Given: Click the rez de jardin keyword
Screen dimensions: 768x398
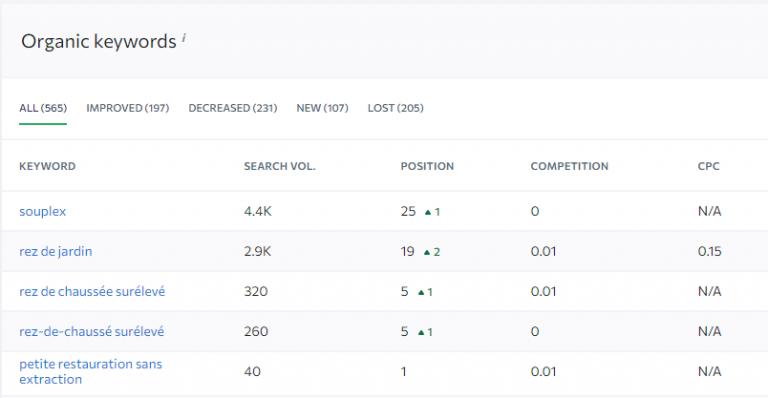Looking at the screenshot, I should pos(56,252).
